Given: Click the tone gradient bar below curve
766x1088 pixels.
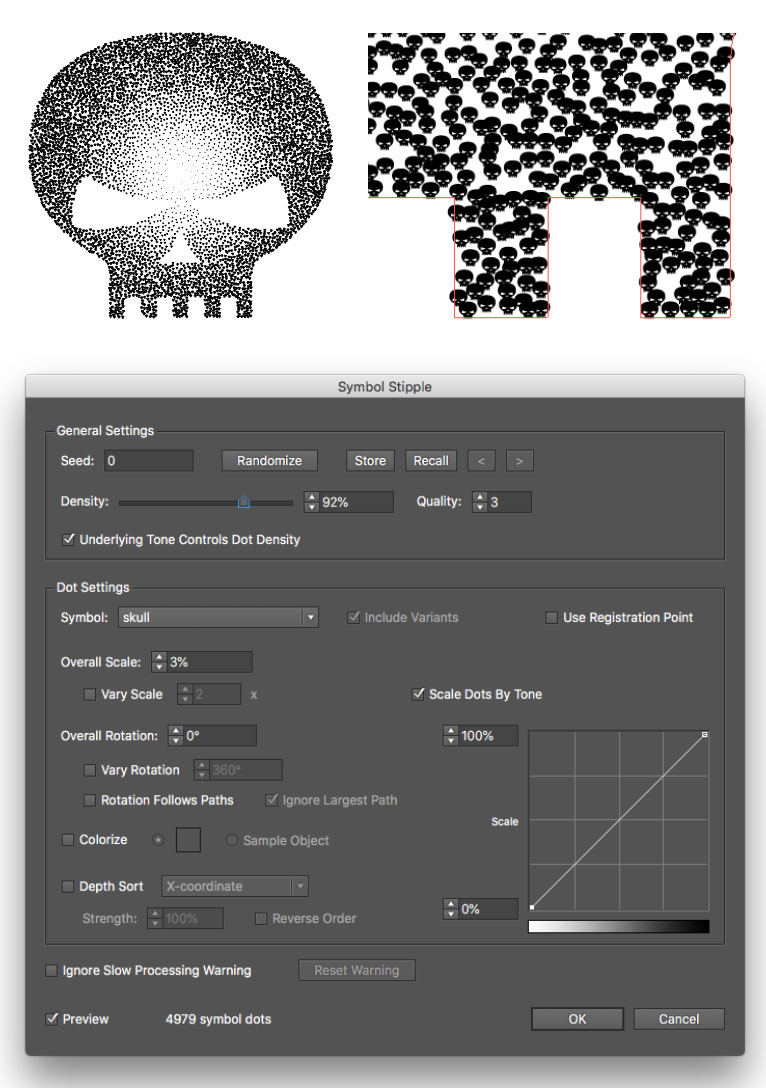Looking at the screenshot, I should pos(619,926).
